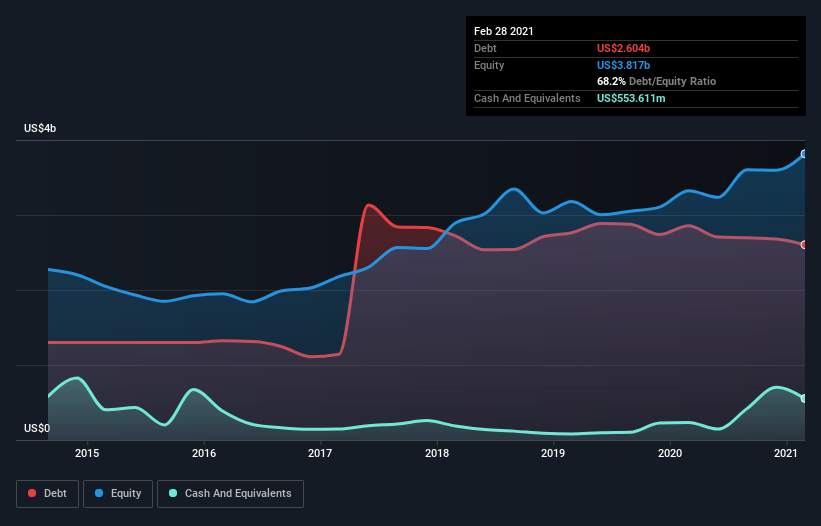Click the 68.2% Debt/Equity Ratio text
Screen dimensions: 821x526
click(656, 81)
